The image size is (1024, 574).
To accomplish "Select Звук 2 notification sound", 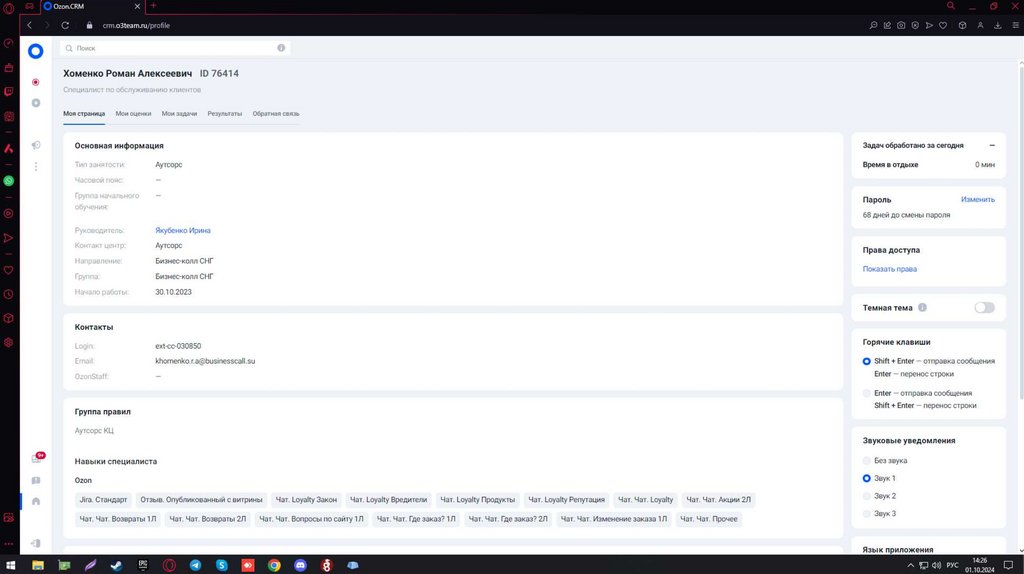I will tap(867, 496).
